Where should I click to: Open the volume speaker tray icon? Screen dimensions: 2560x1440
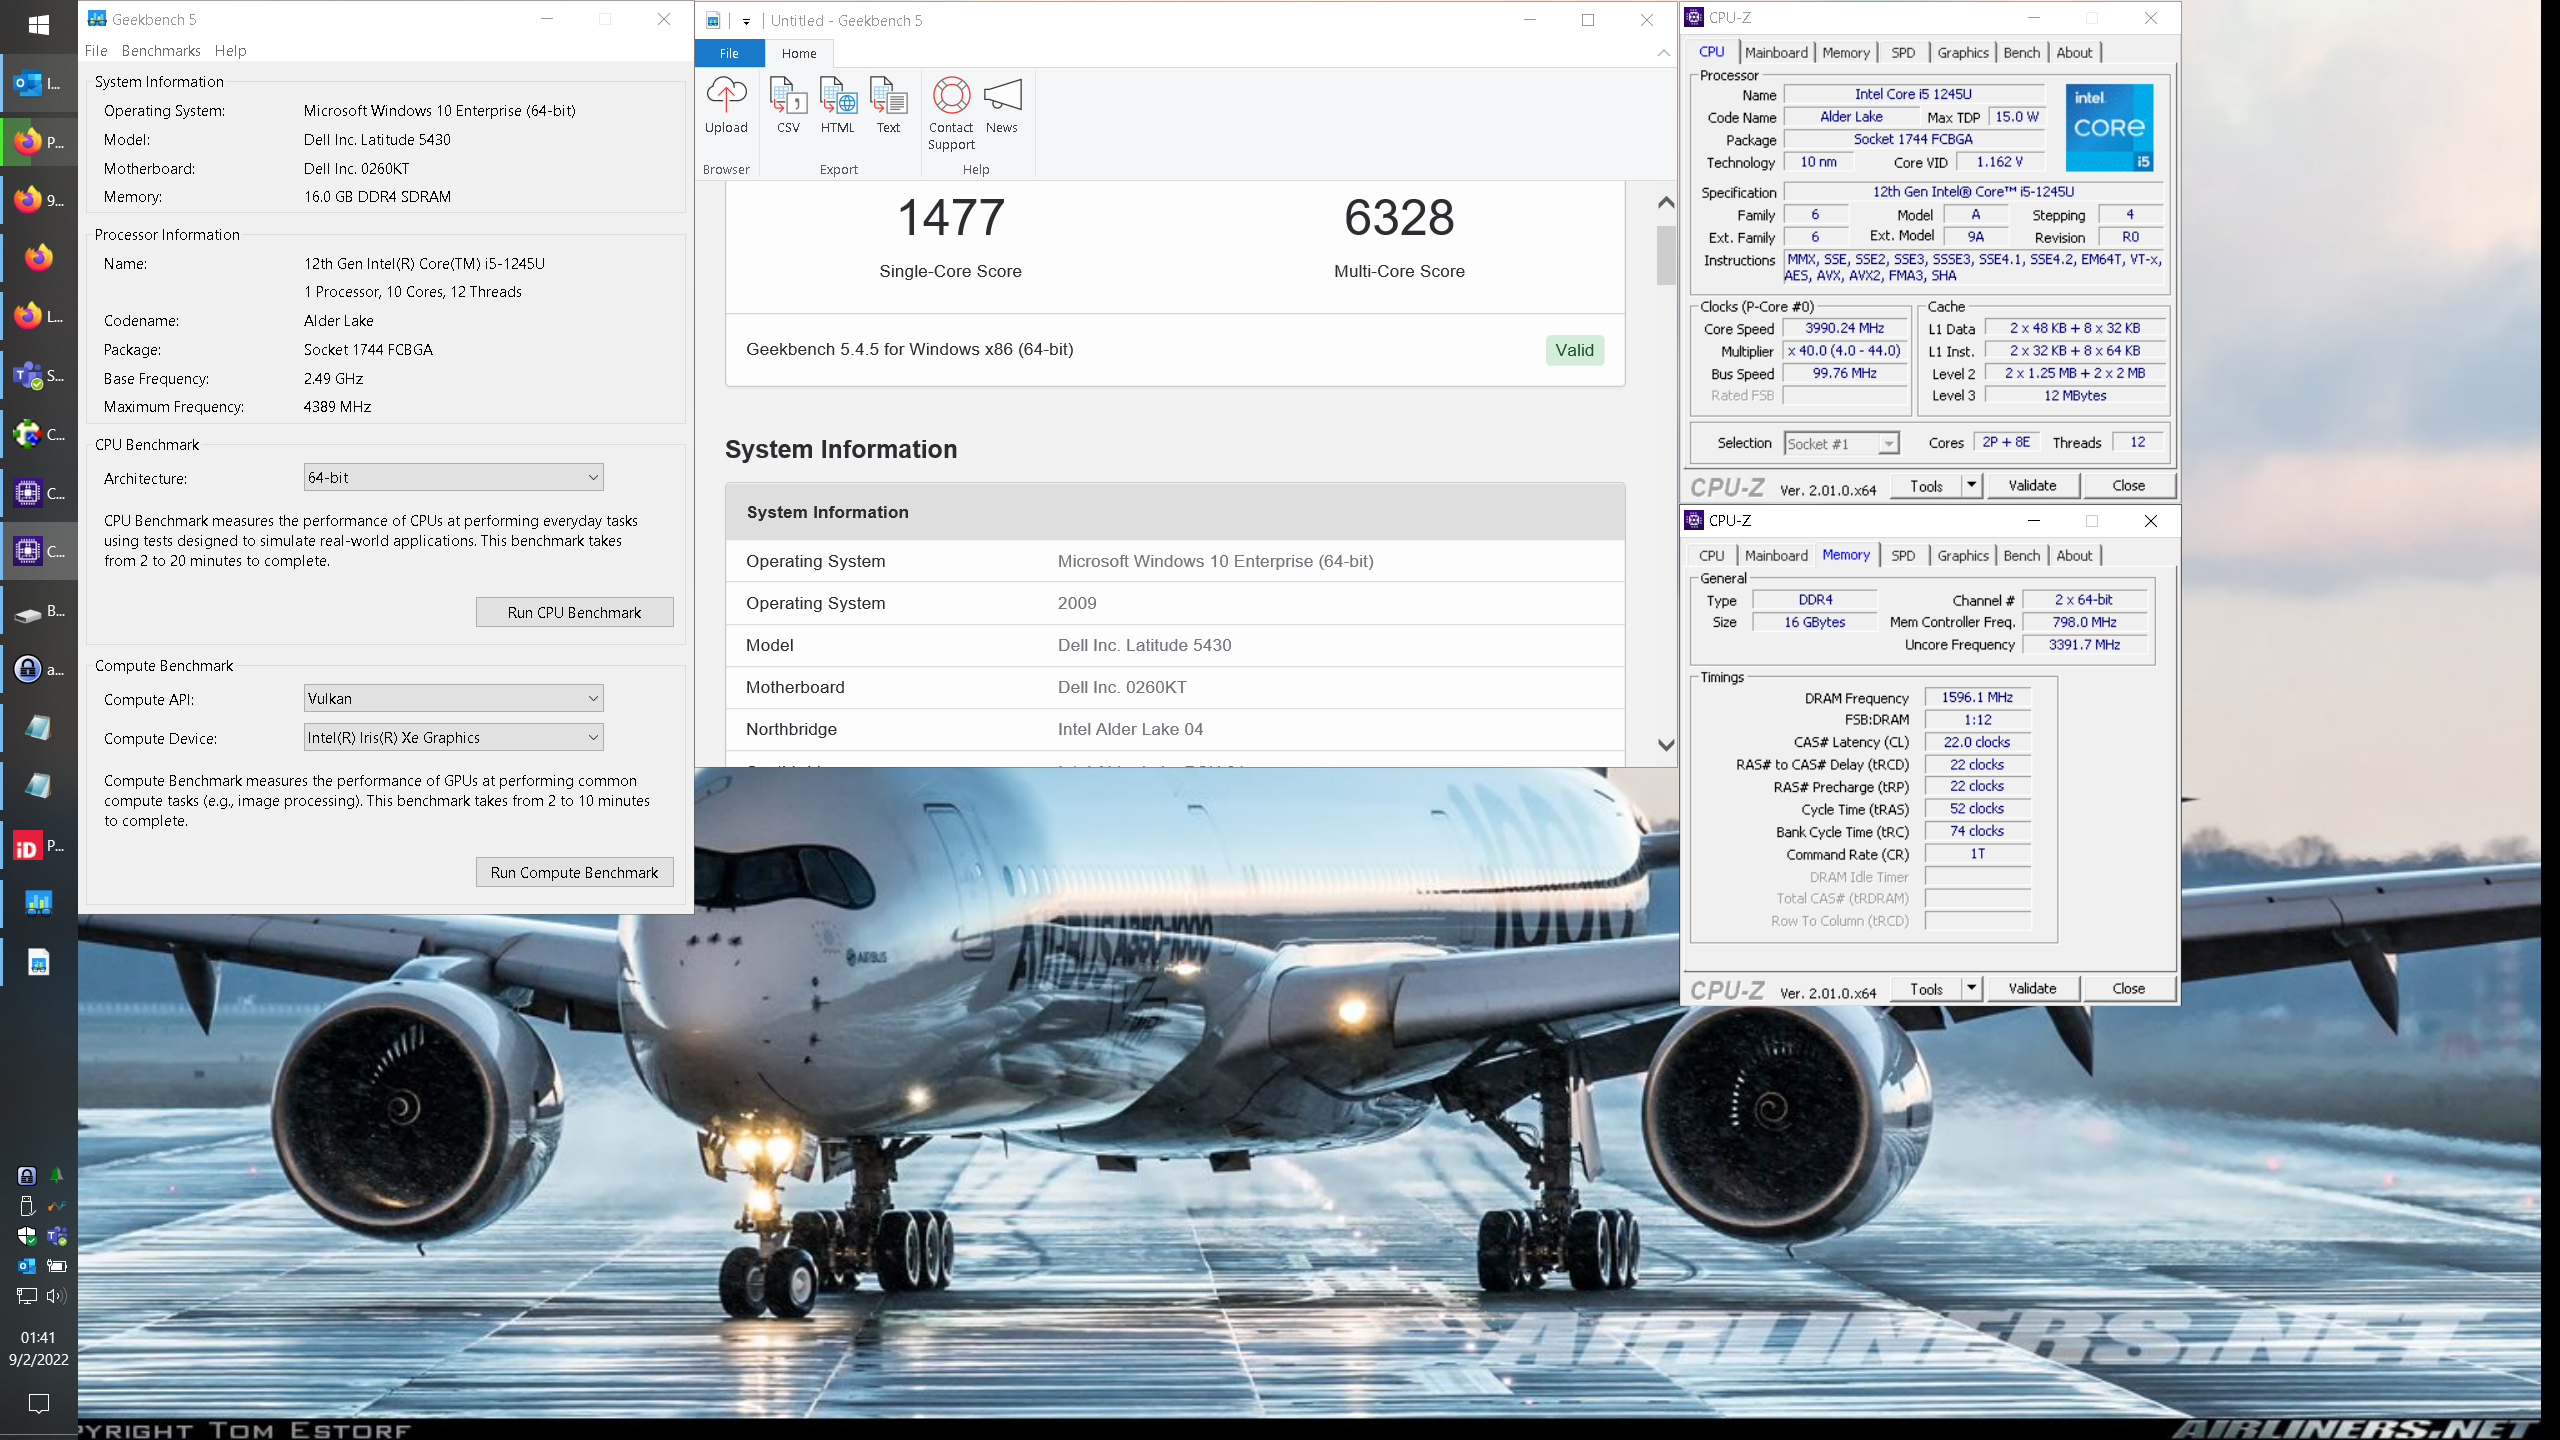click(x=57, y=1296)
